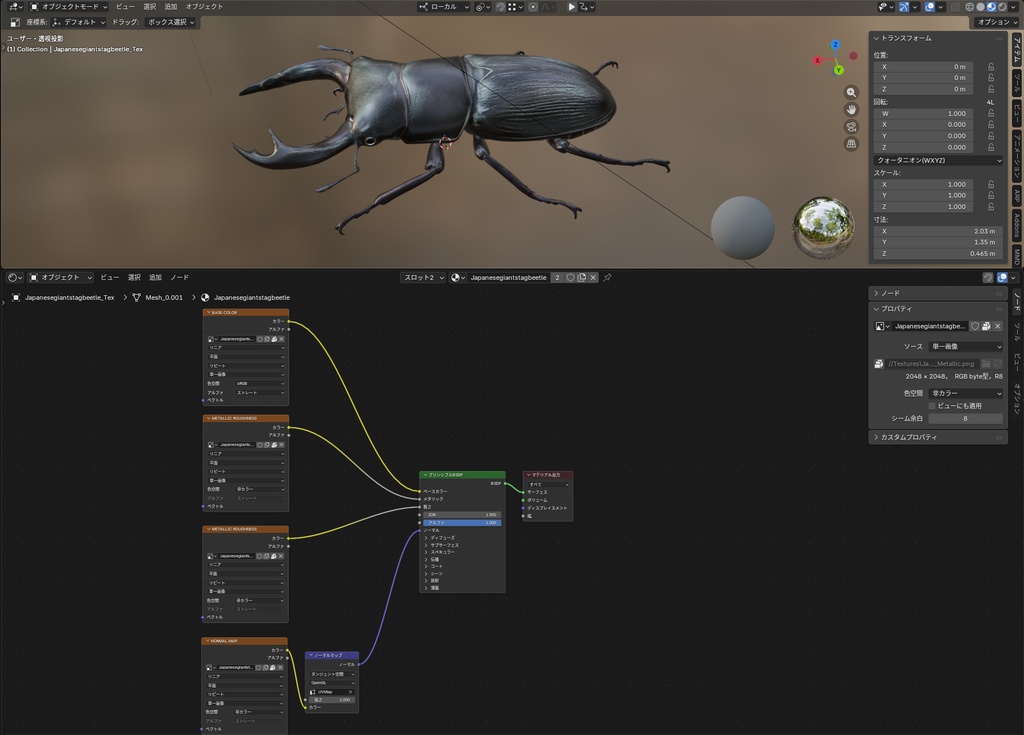
Task: Click the hand pan view icon
Action: tap(851, 109)
